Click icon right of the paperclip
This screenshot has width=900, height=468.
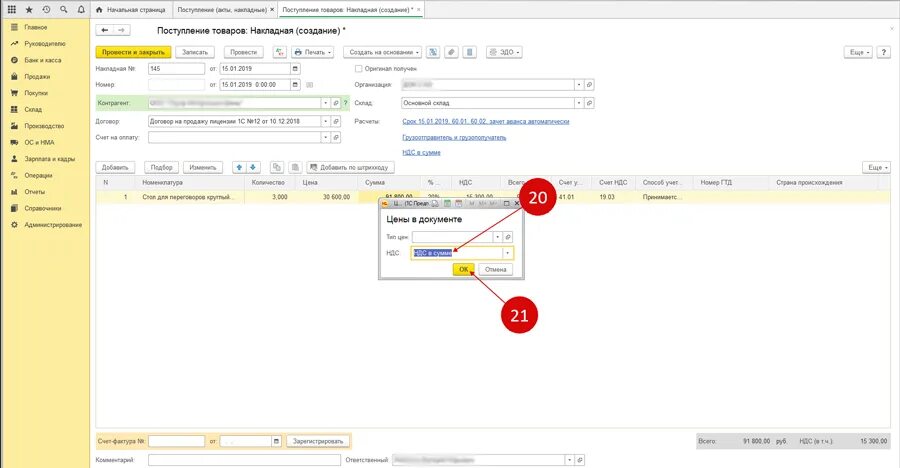(470, 52)
